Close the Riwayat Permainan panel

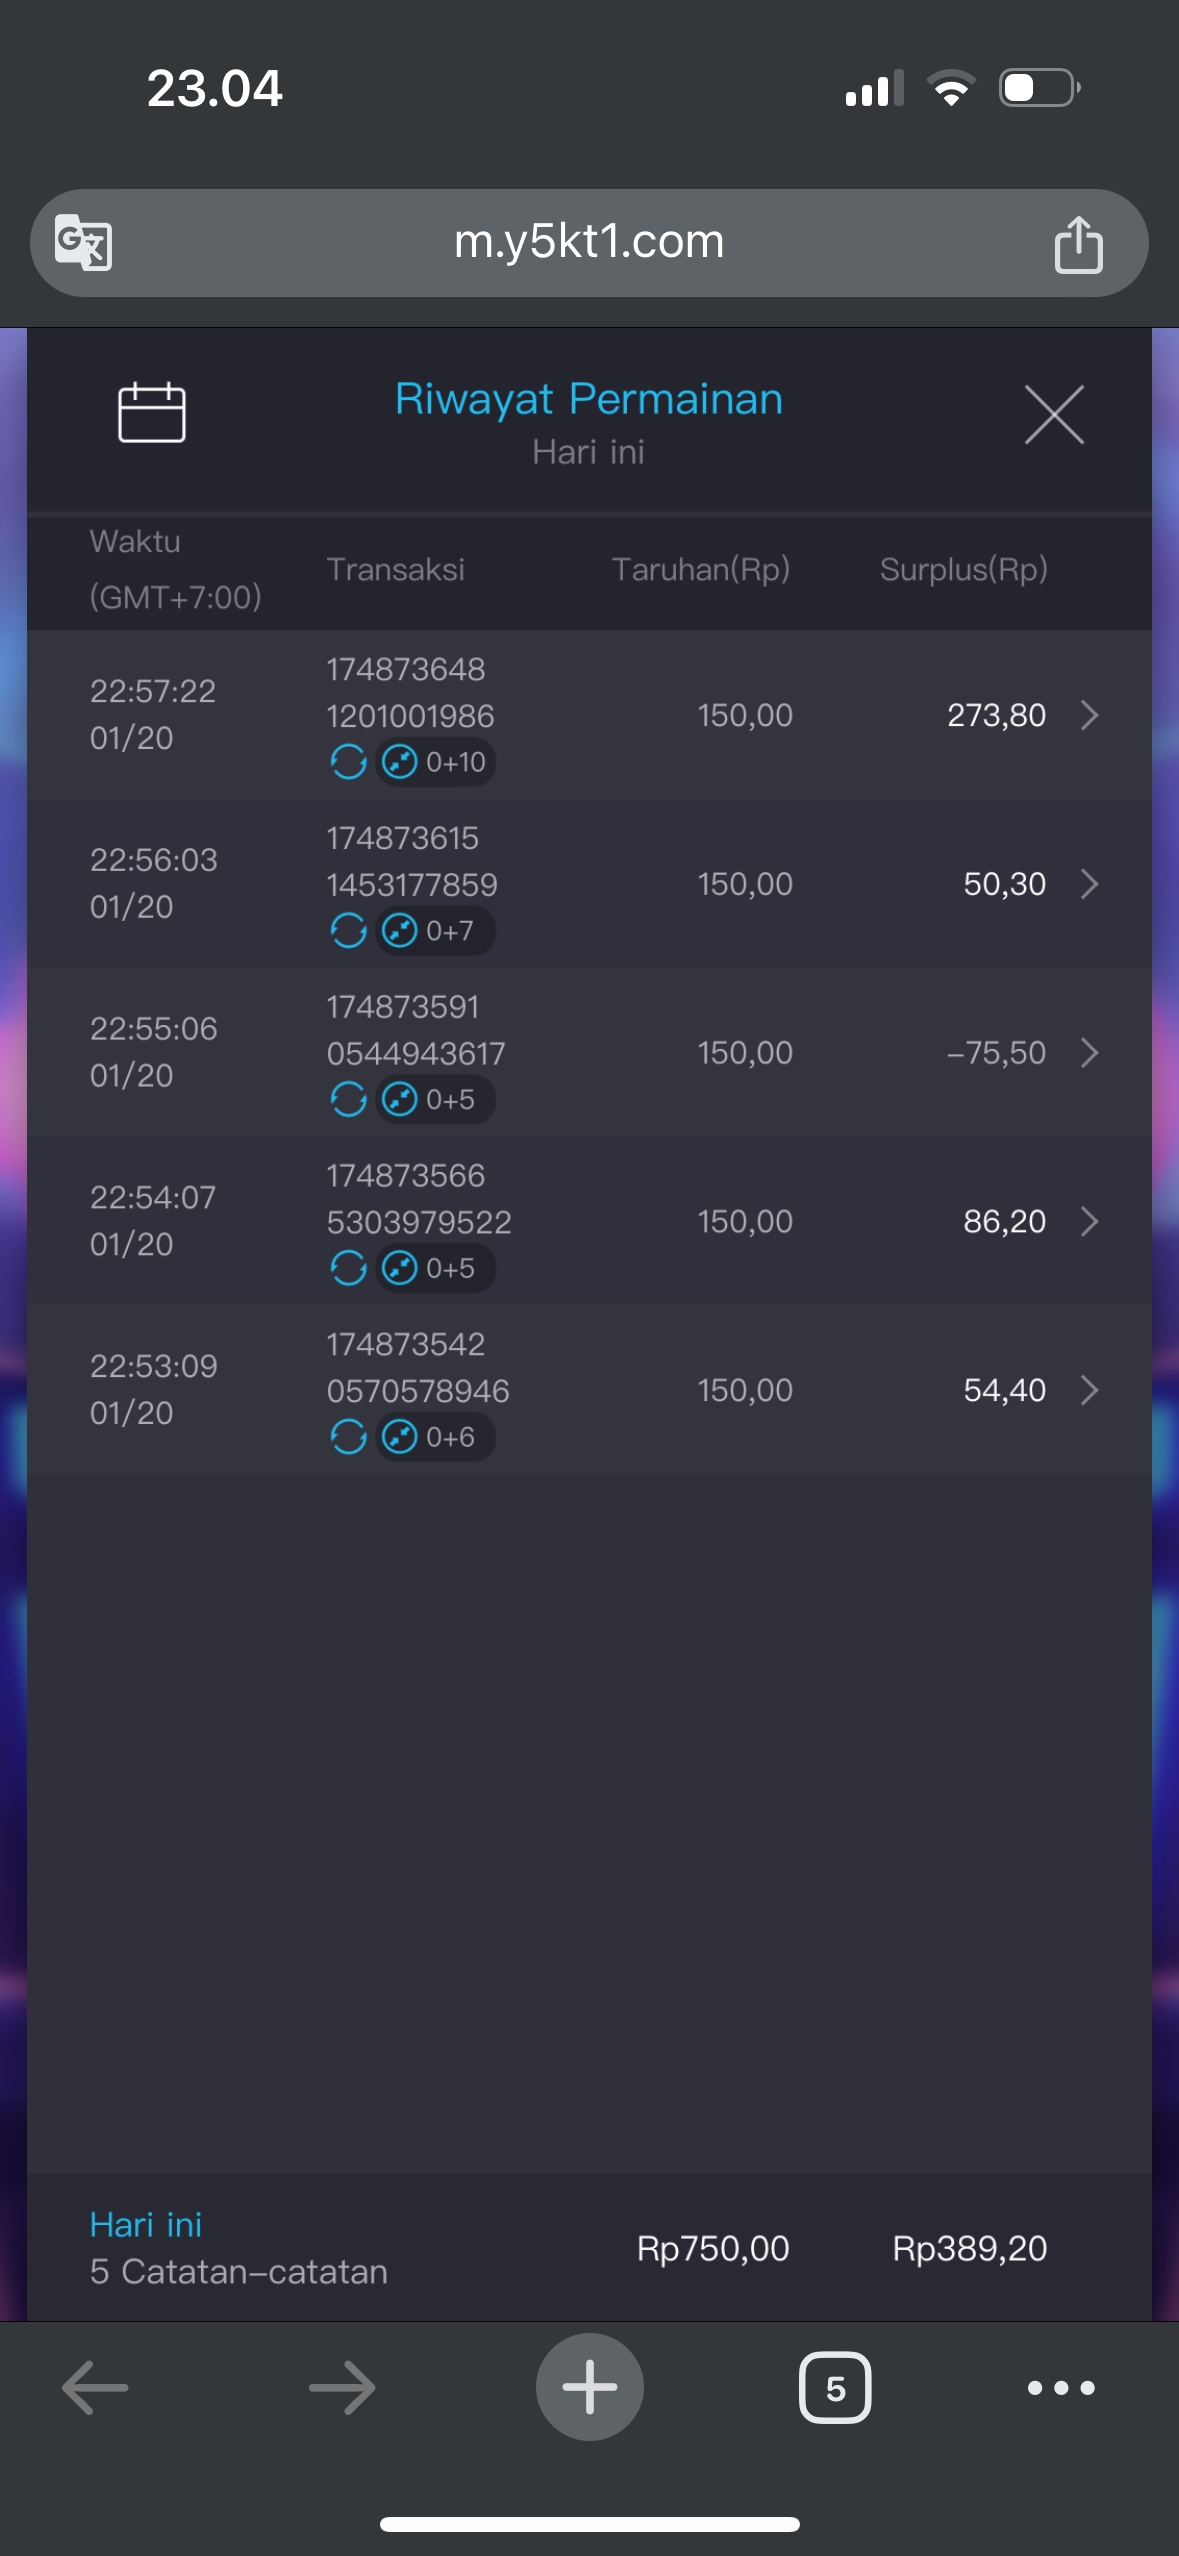point(1054,414)
